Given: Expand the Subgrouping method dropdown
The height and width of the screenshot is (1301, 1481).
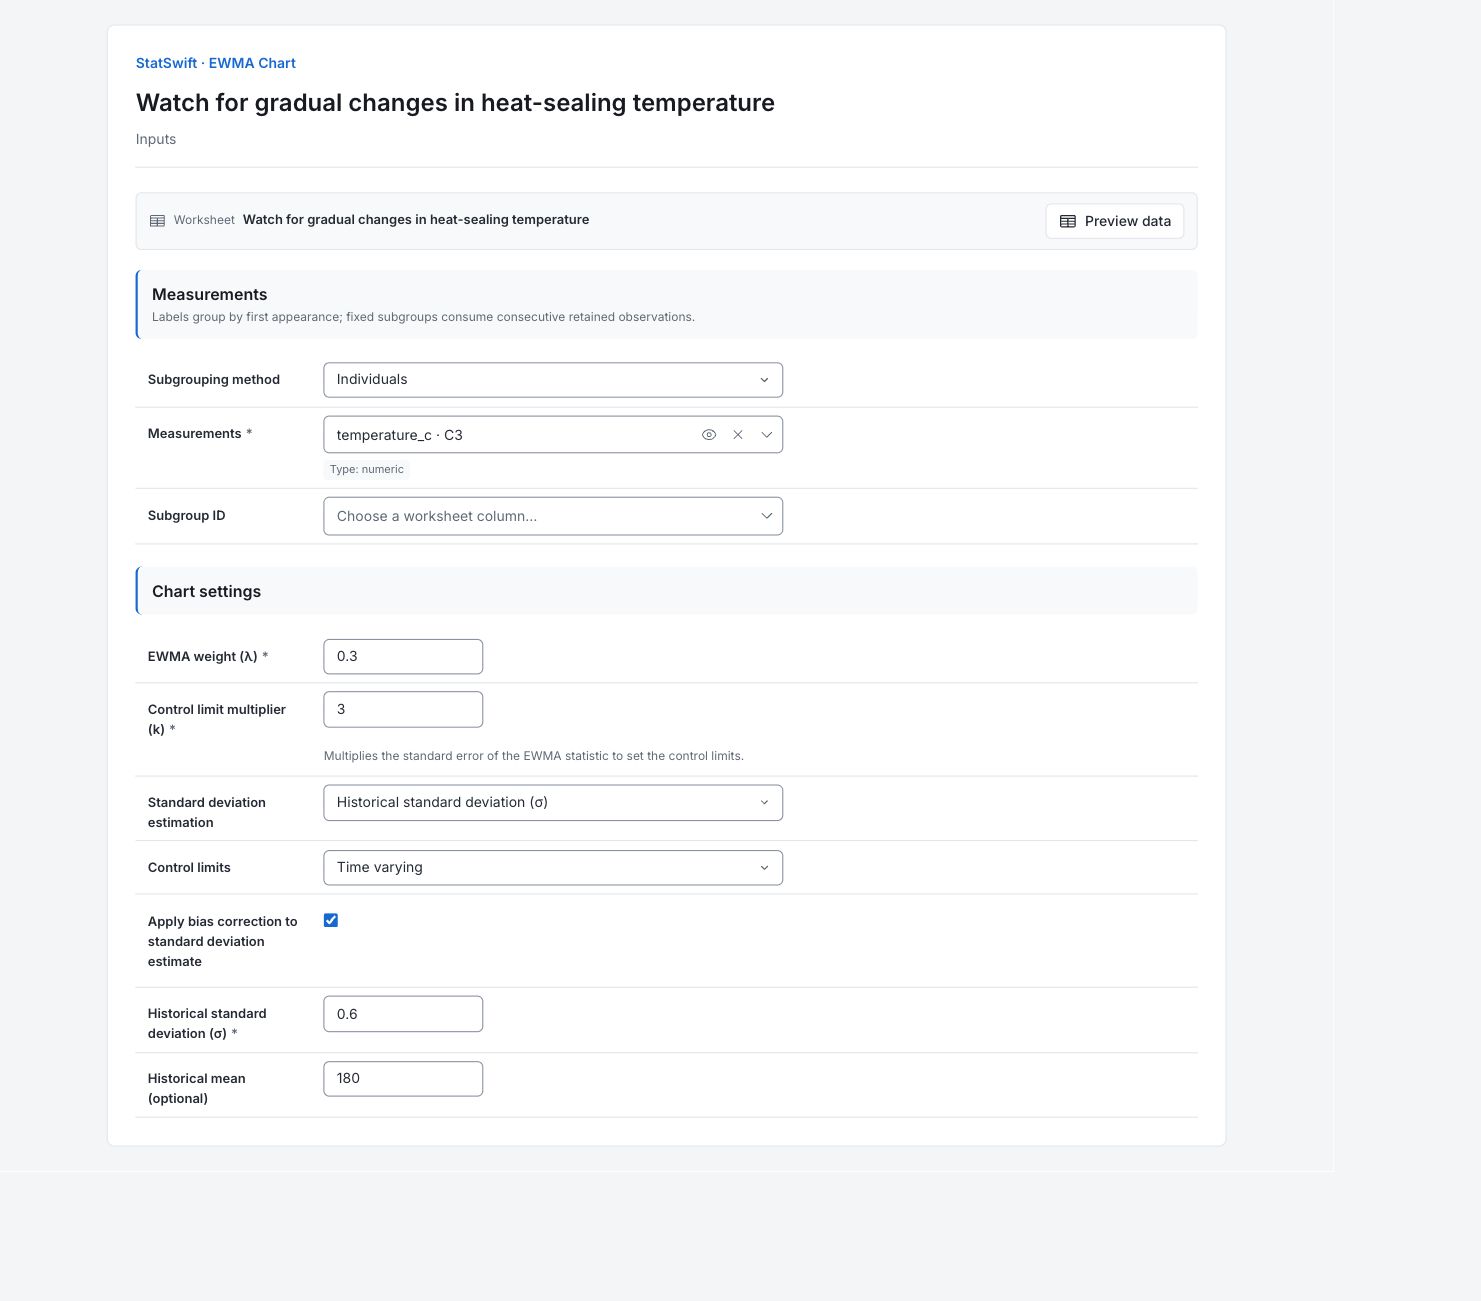Looking at the screenshot, I should point(553,380).
